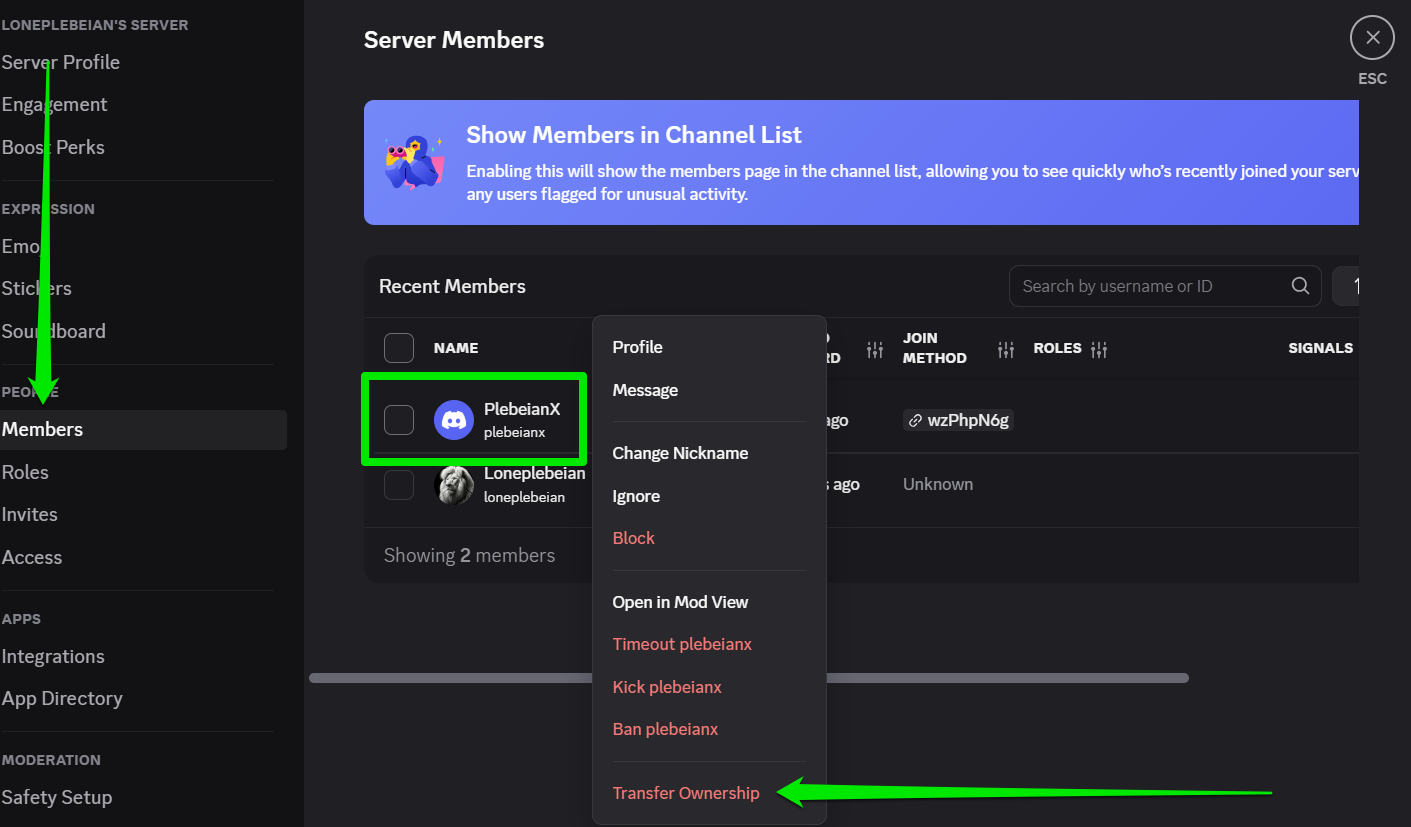Check the box next to Loneplebeian
The height and width of the screenshot is (827, 1411).
point(399,485)
